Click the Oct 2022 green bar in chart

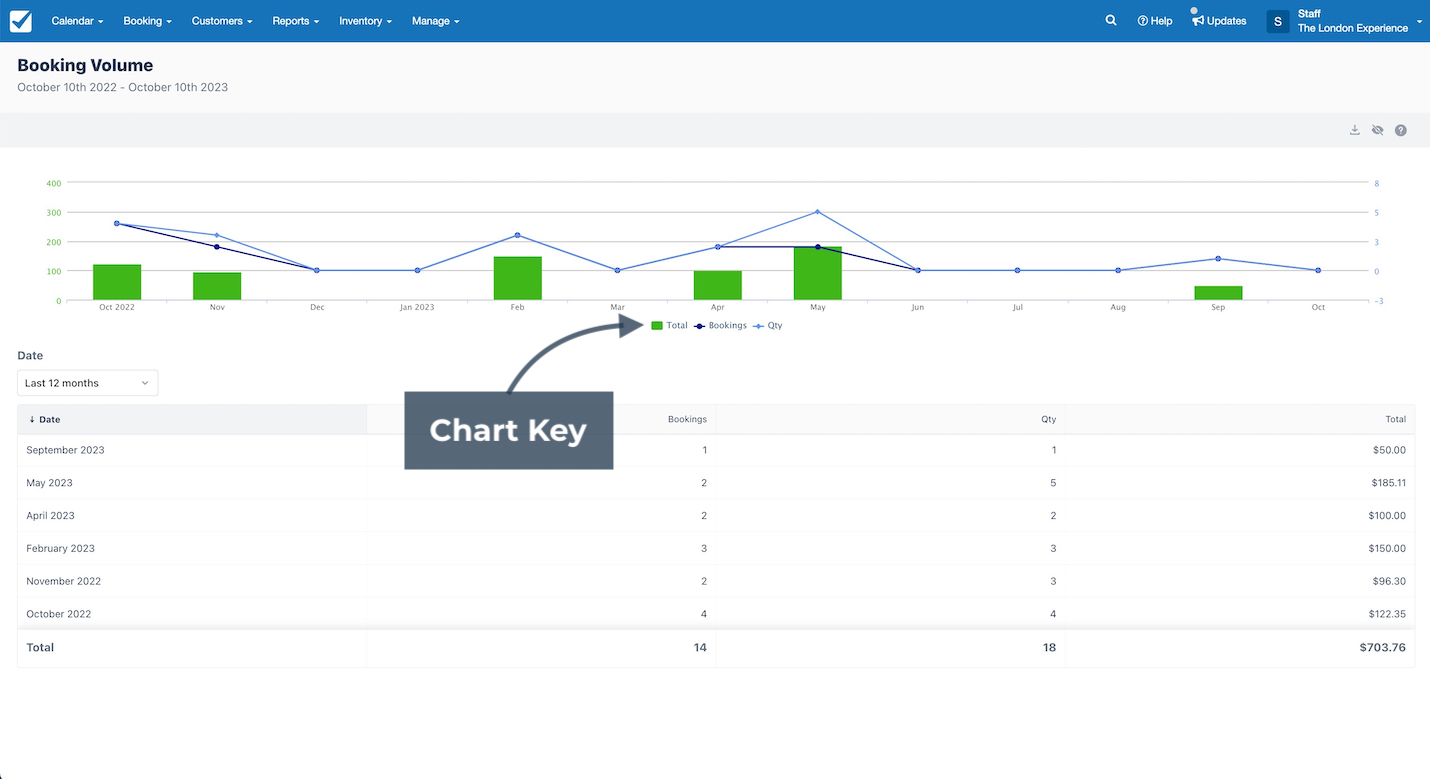pyautogui.click(x=117, y=282)
